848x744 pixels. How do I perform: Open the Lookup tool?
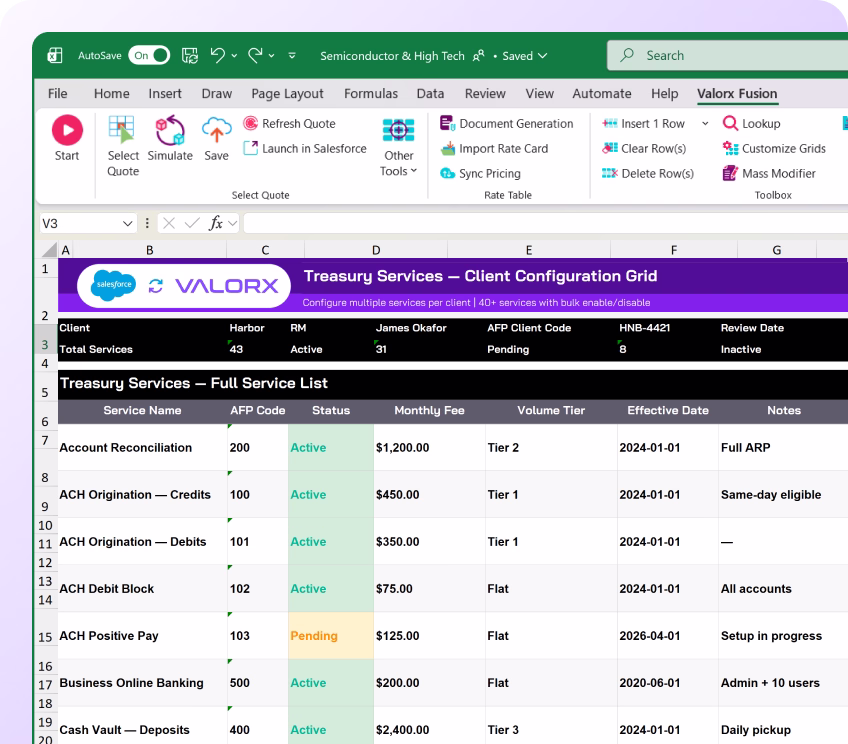point(751,123)
